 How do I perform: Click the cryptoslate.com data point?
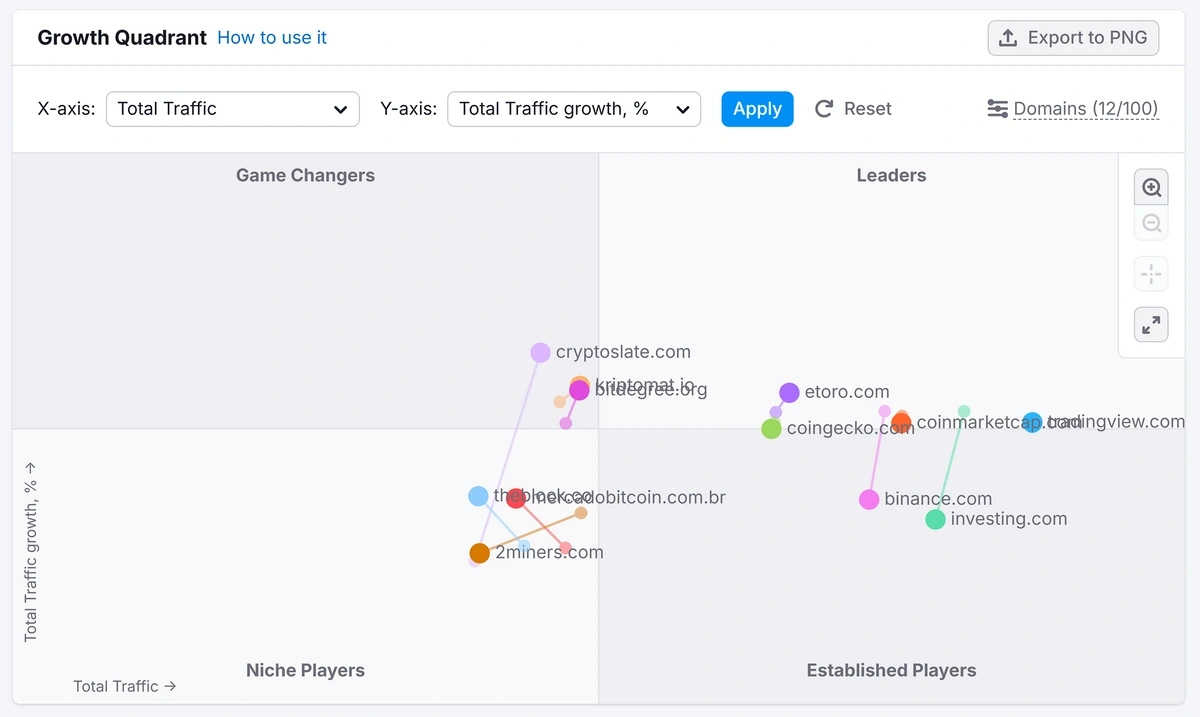540,352
